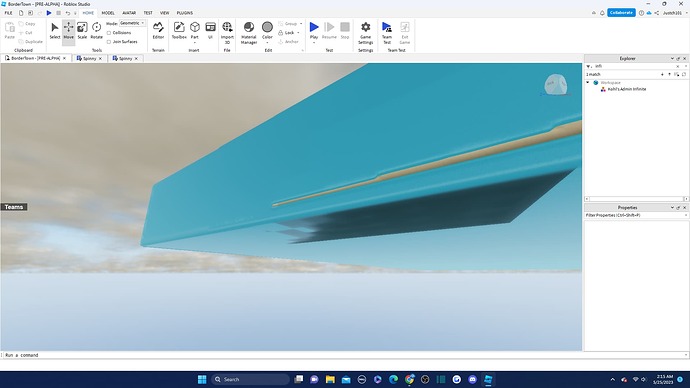Choose the Scale tool

(82, 31)
